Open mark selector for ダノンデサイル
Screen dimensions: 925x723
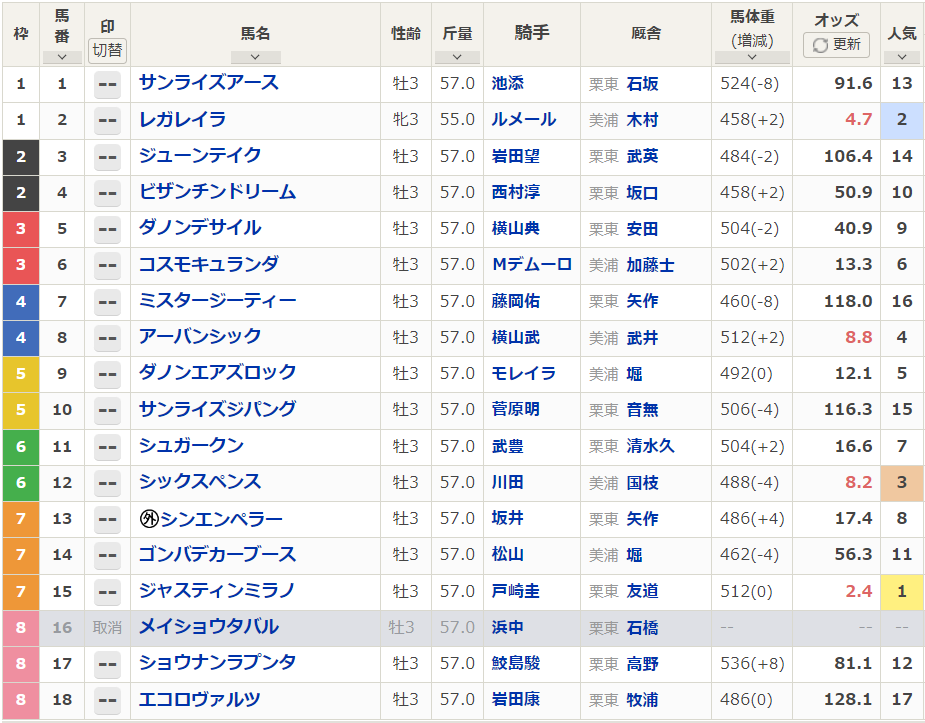(x=107, y=229)
